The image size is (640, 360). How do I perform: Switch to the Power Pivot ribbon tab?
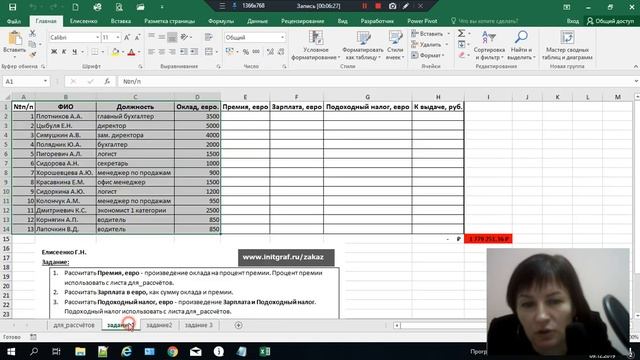(422, 21)
